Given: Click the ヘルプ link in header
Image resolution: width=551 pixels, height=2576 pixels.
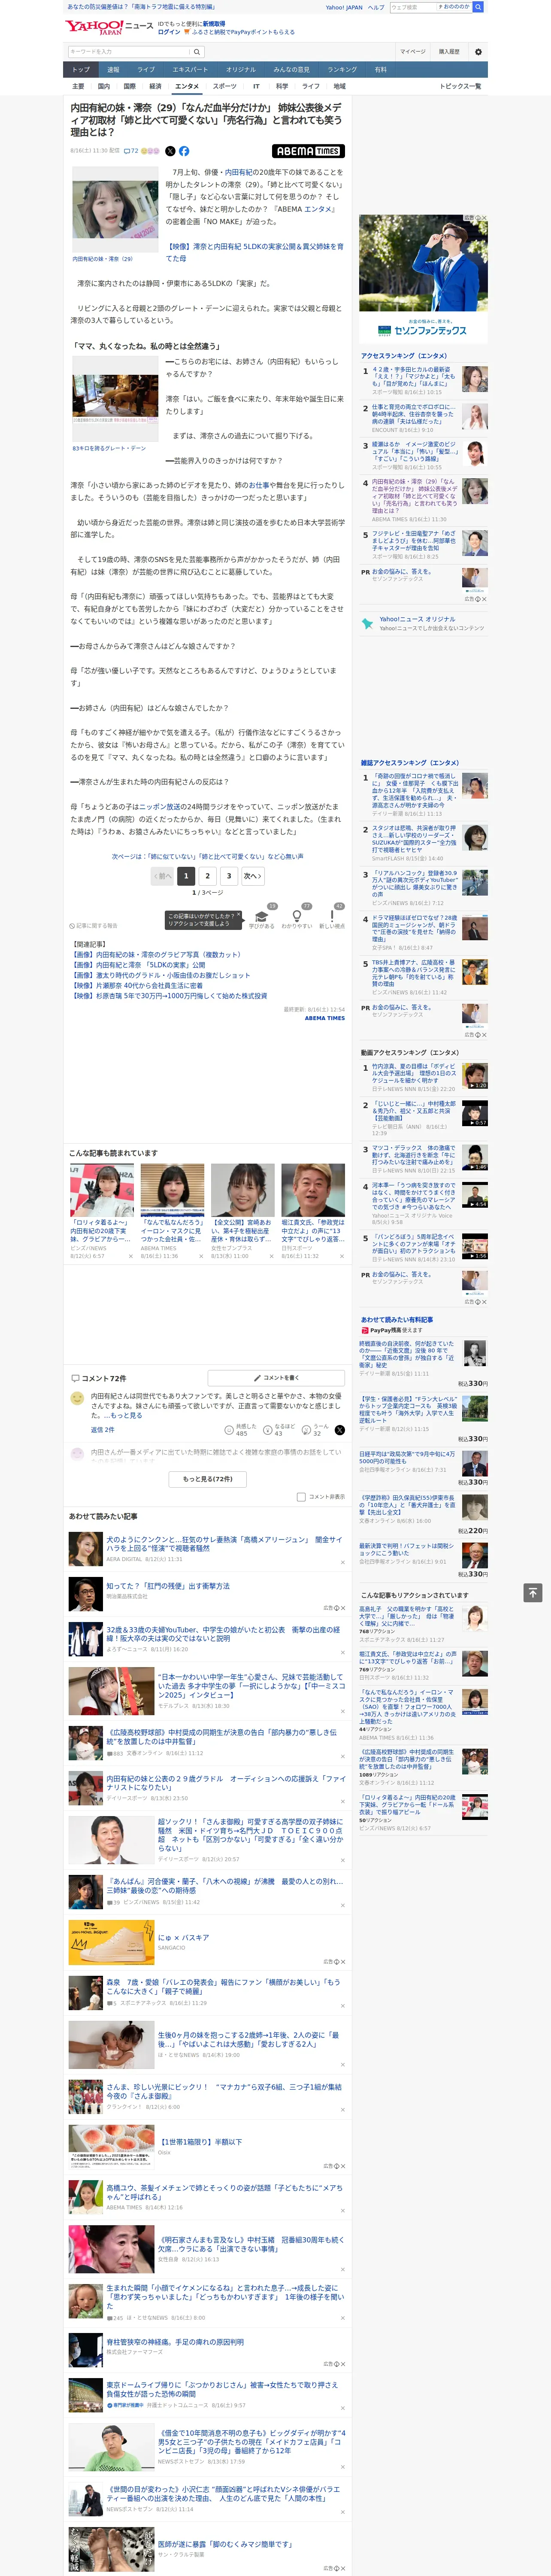Looking at the screenshot, I should 376,7.
